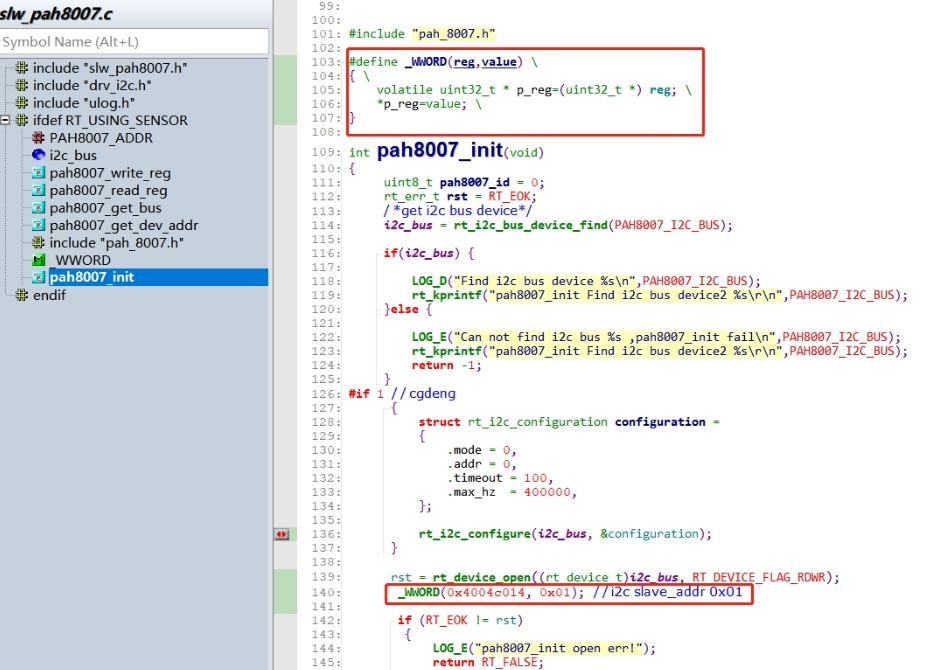Viewport: 925px width, 670px height.
Task: Click hash icon beside include "slw_pah8007.h"
Action: point(22,68)
